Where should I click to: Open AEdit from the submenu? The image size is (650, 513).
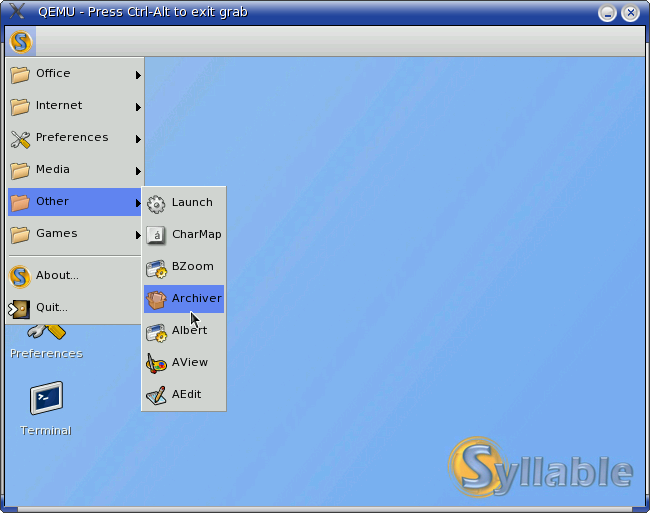click(x=184, y=395)
